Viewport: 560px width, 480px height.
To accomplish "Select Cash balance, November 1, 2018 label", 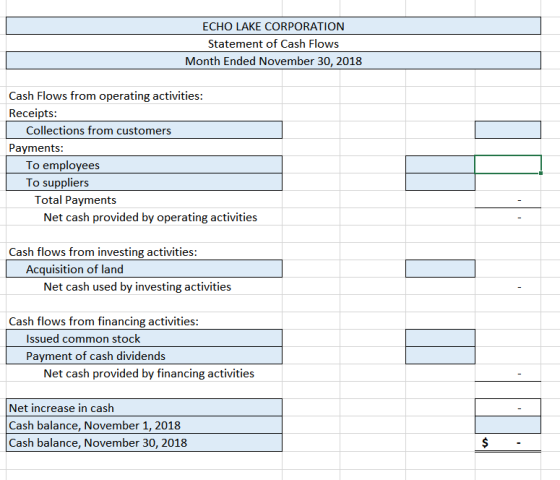I will pos(144,425).
